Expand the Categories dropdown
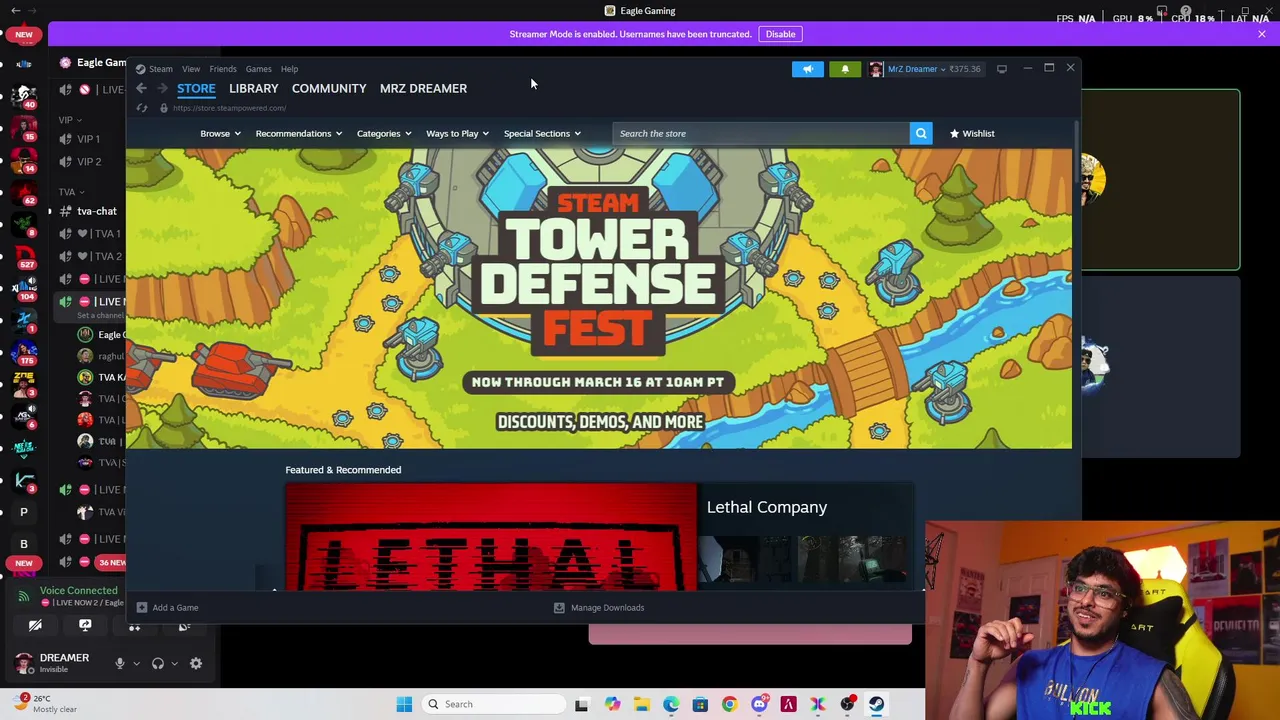Image resolution: width=1280 pixels, height=720 pixels. [384, 133]
